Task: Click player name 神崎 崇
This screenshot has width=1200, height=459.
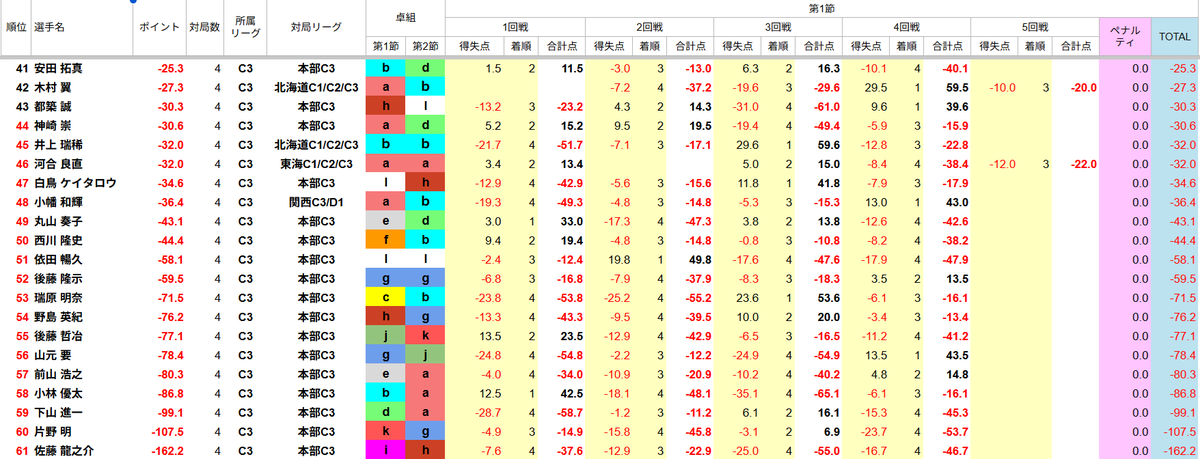Action: (x=52, y=125)
